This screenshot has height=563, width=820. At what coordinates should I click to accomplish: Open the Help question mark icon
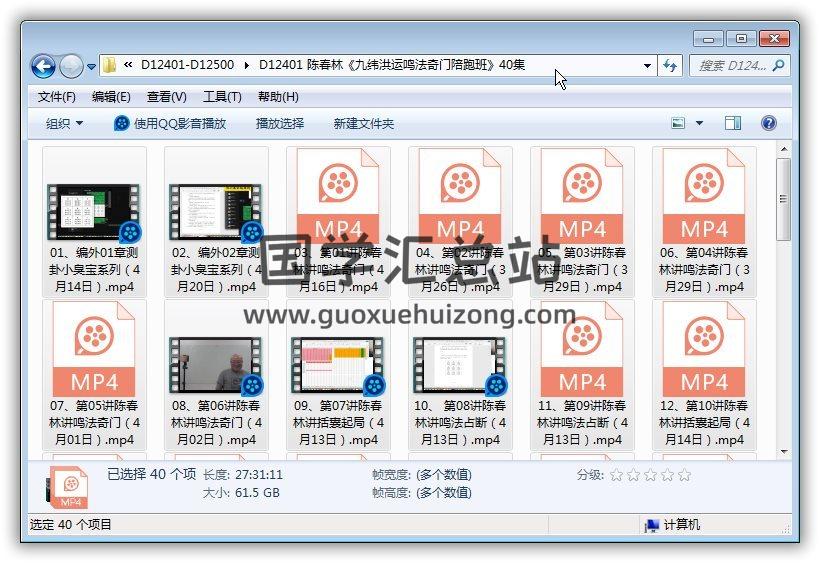769,123
